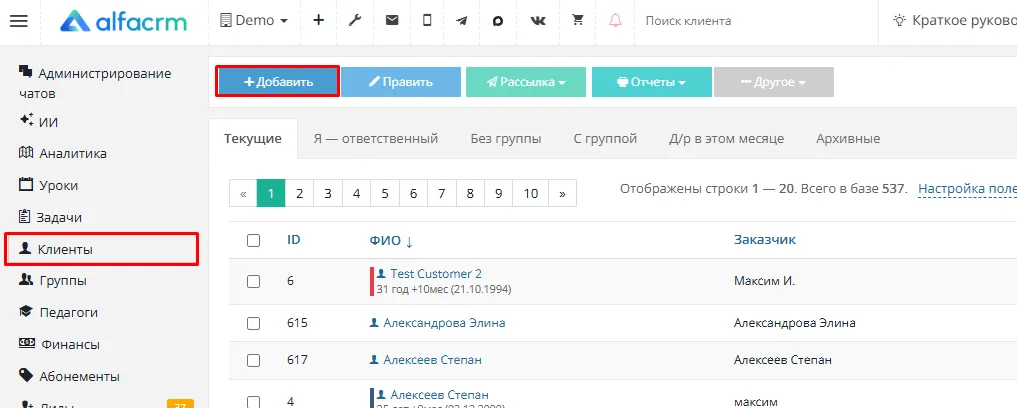
Task: Click the mobile phone icon
Action: [427, 21]
